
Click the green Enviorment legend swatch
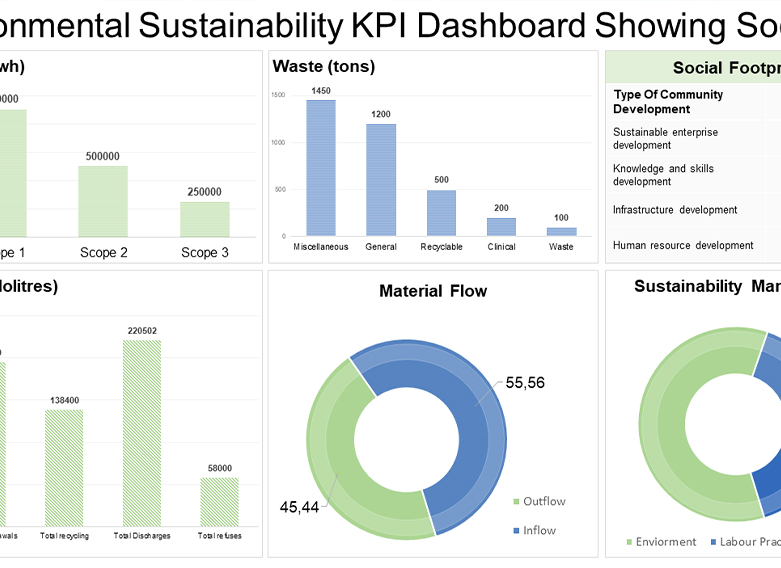(630, 542)
